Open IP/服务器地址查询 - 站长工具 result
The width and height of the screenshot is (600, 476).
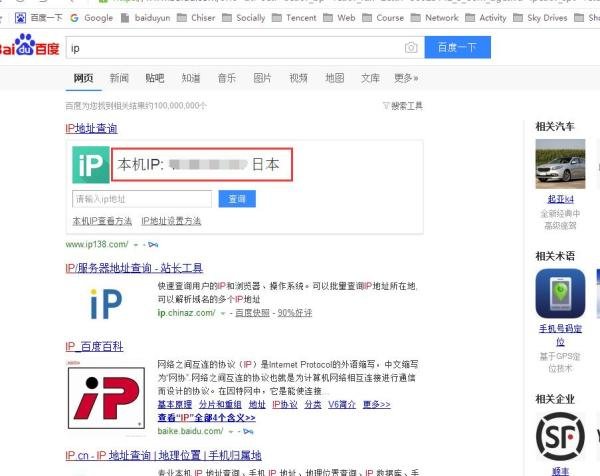tap(134, 268)
